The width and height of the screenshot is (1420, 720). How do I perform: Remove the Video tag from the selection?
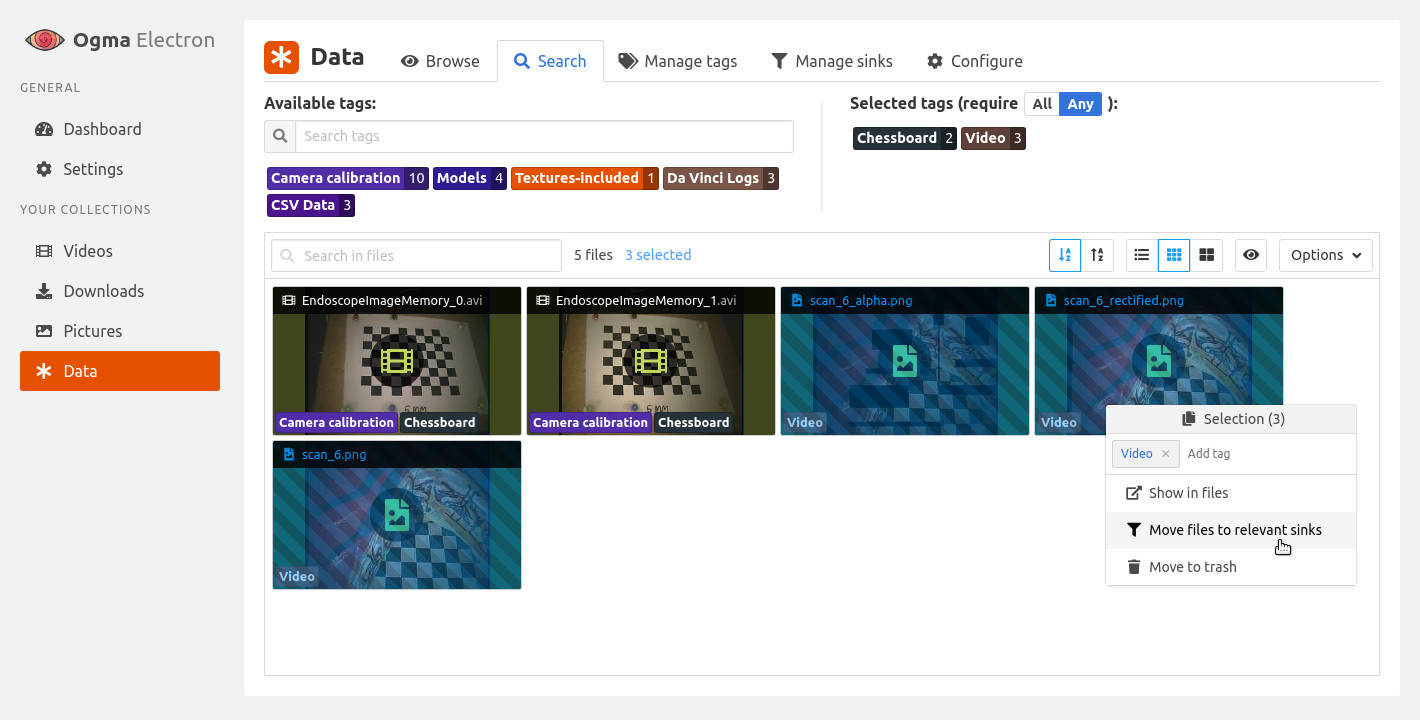(1165, 454)
